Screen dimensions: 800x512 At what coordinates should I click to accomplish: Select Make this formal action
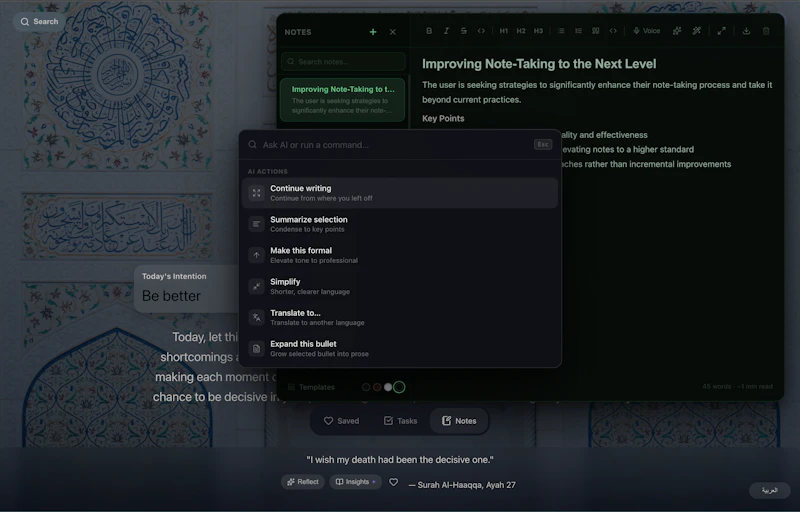tap(400, 255)
